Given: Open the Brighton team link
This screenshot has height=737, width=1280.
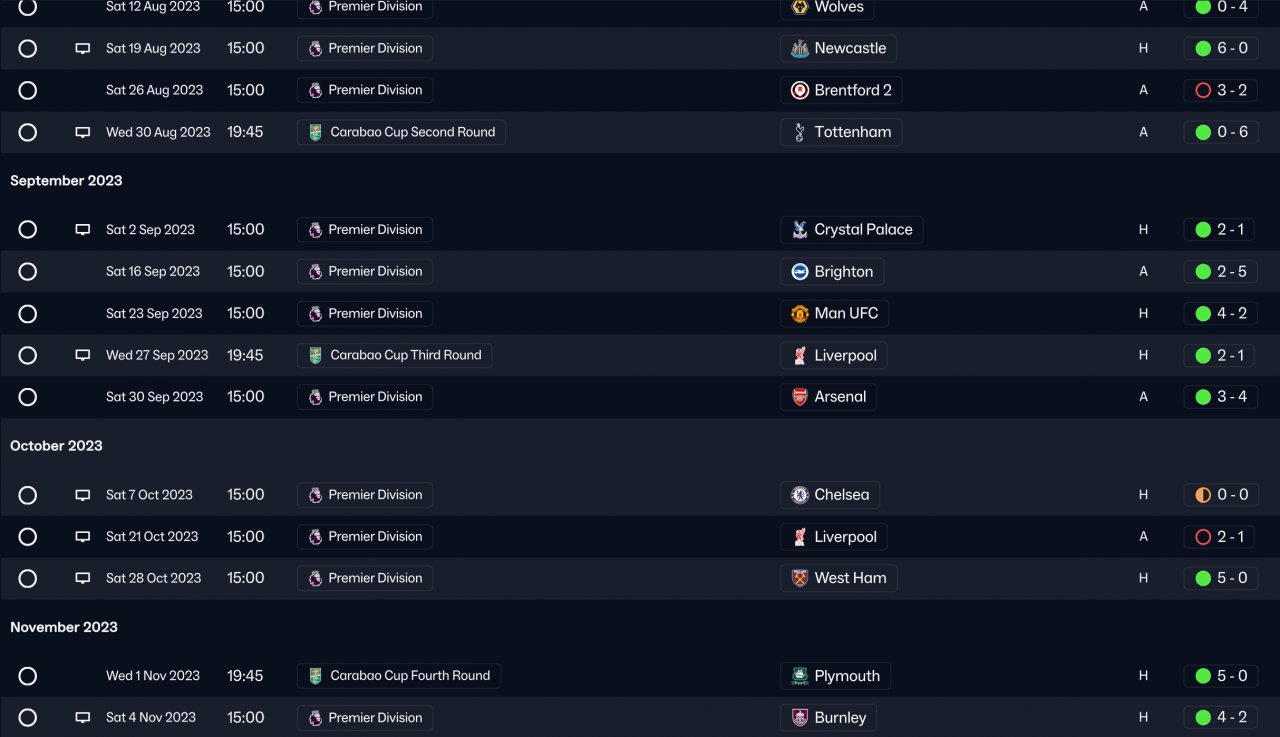Looking at the screenshot, I should (x=832, y=272).
